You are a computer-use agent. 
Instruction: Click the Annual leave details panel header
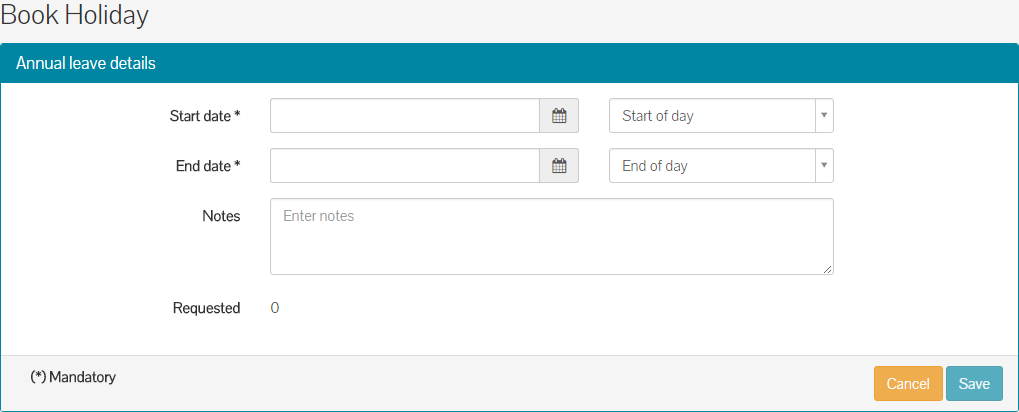(86, 63)
